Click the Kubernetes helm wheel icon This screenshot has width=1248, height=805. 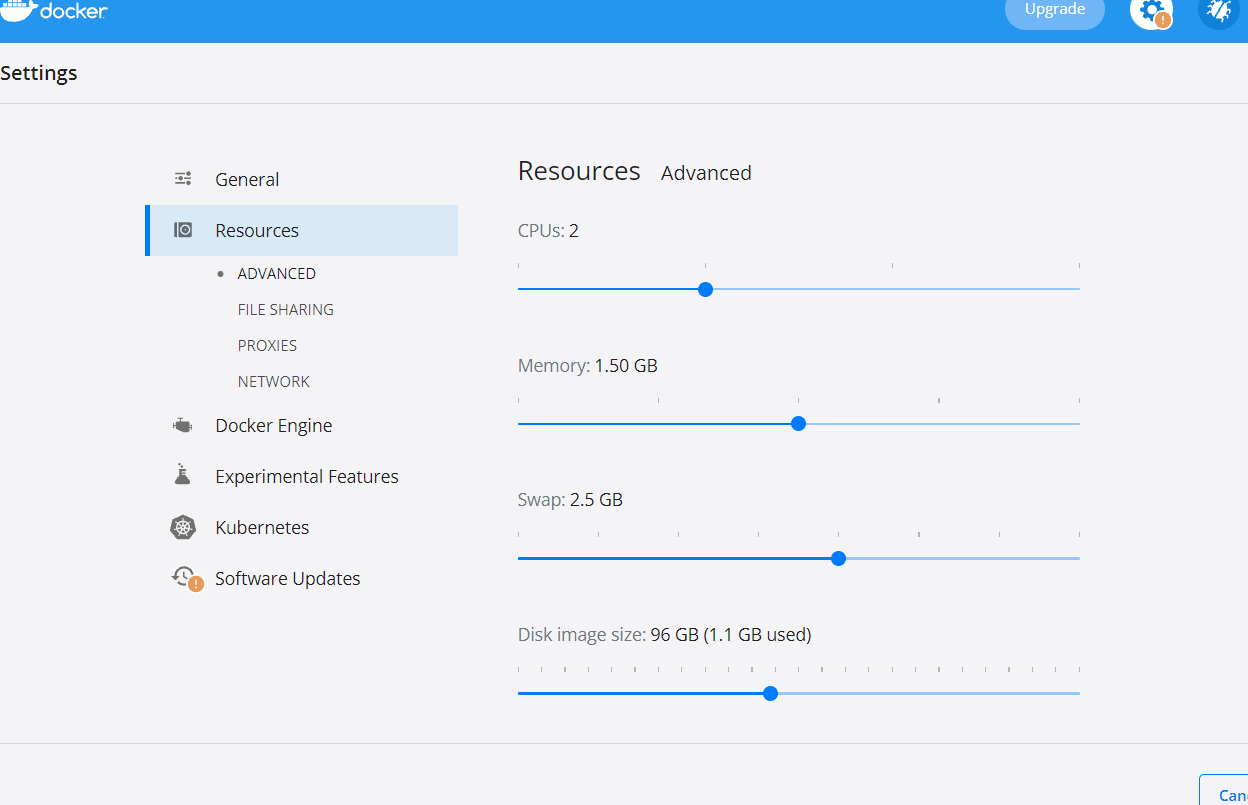tap(183, 528)
